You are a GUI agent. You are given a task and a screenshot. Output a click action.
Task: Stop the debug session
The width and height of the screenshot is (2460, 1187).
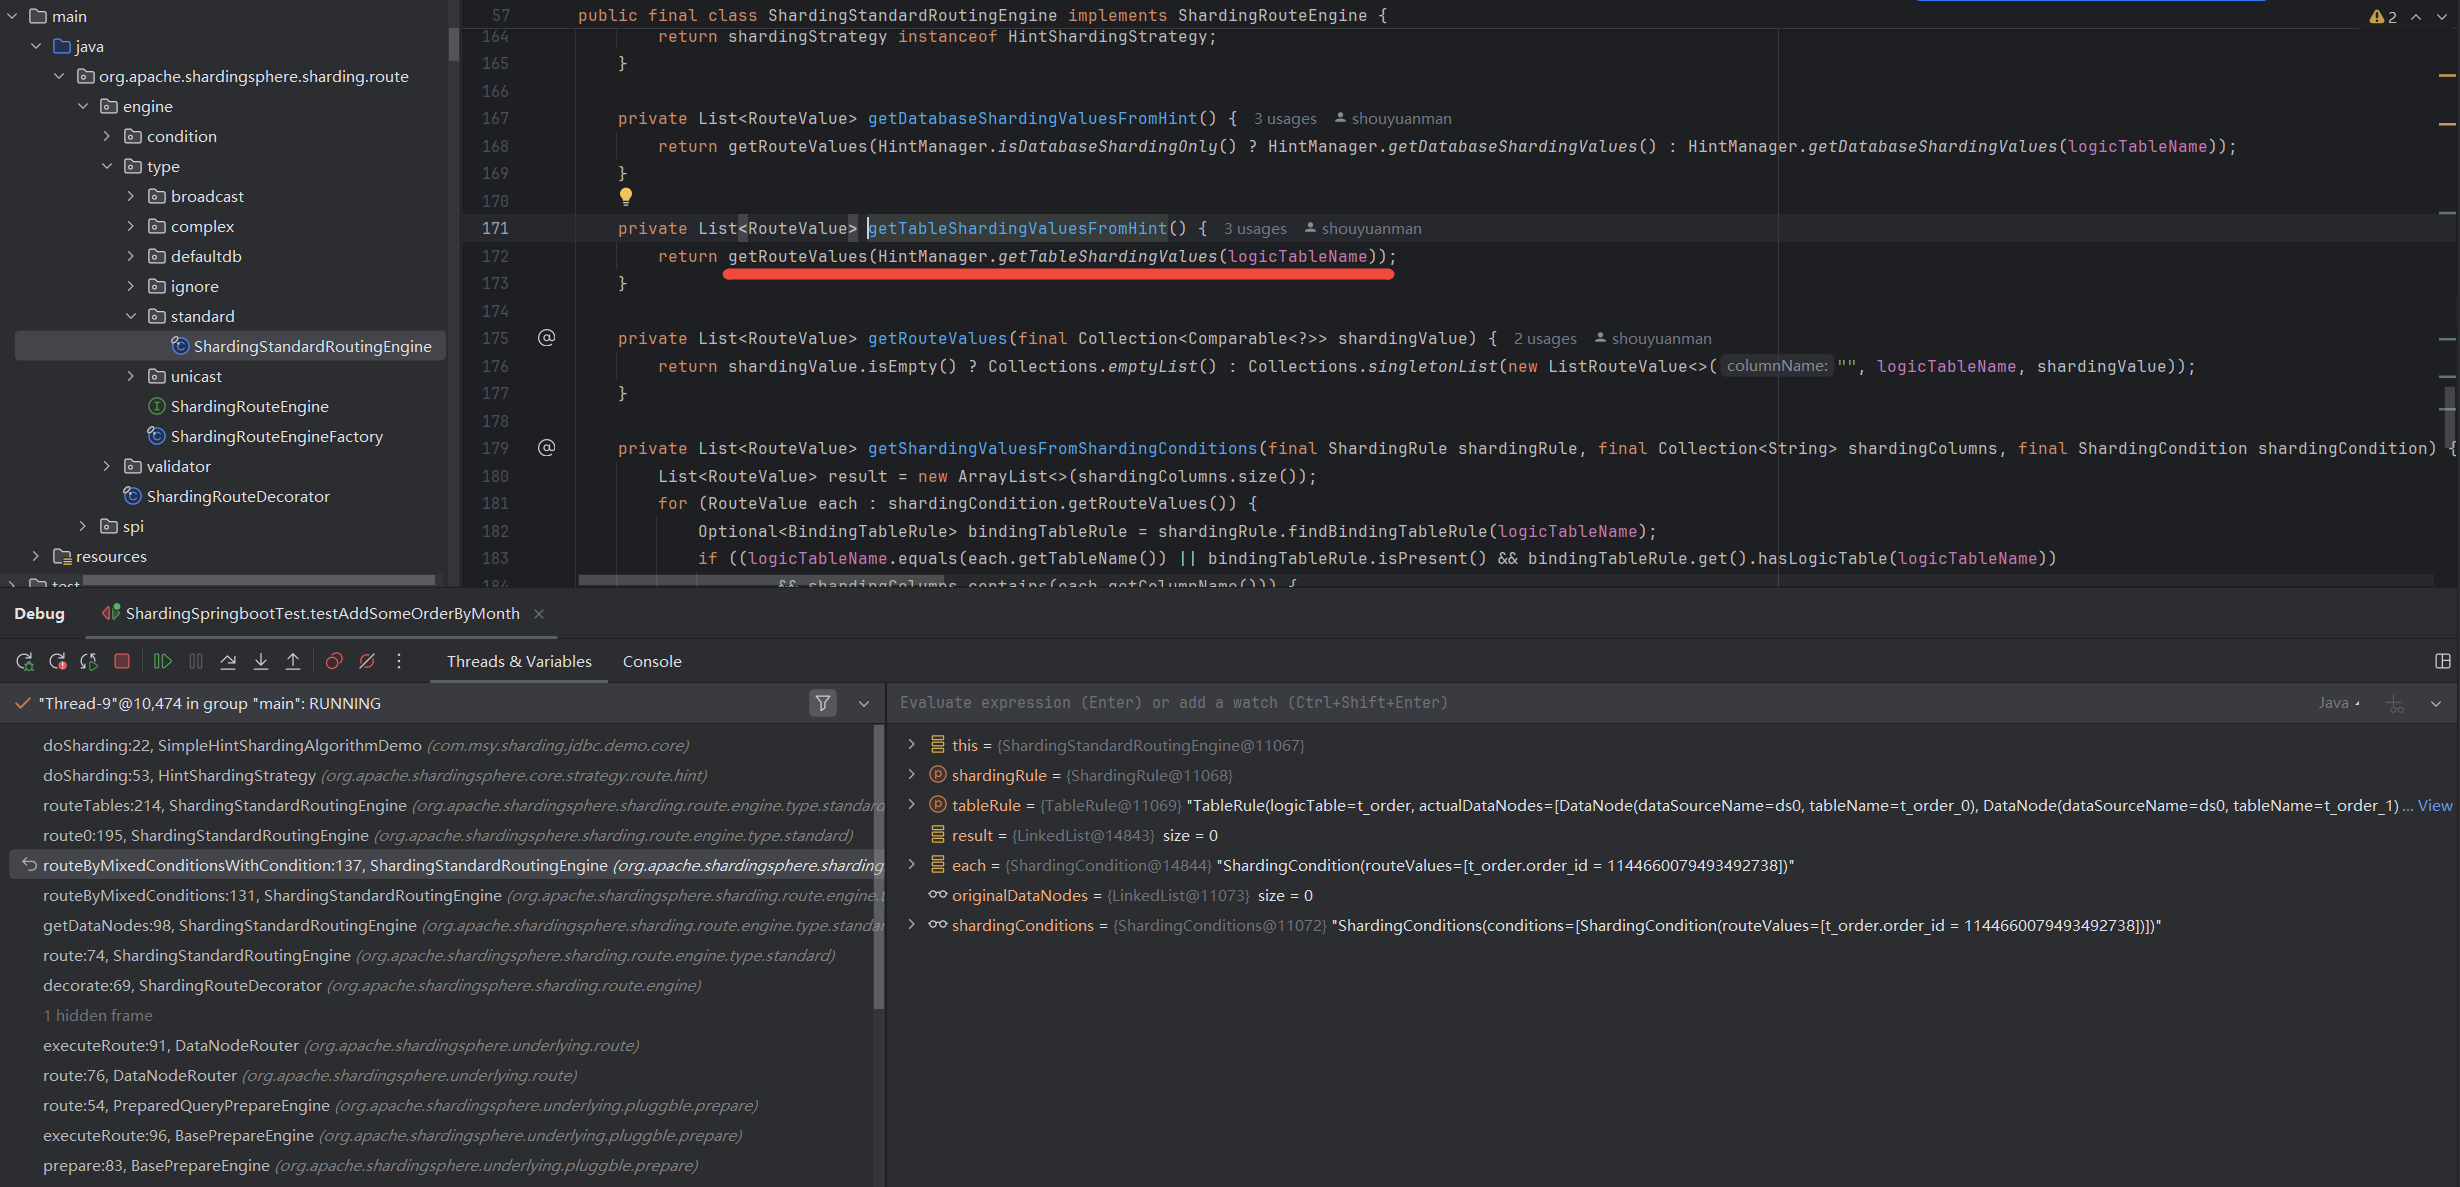[122, 661]
